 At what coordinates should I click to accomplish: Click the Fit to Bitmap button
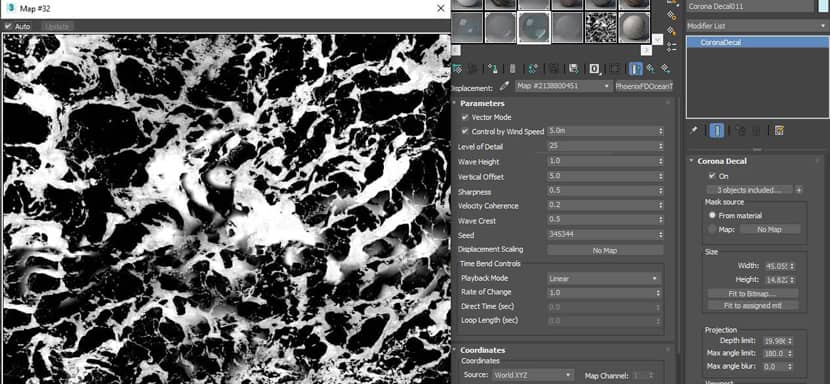point(753,293)
